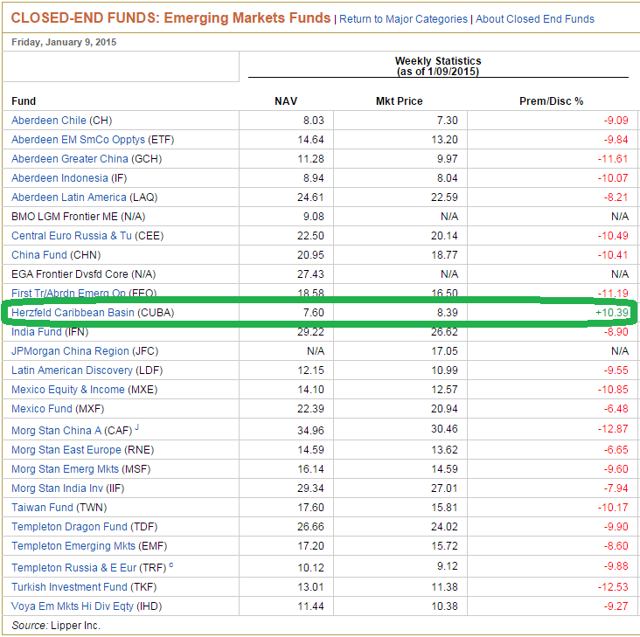Click the 8.03 NAV for Aberdeen Chile
Image resolution: width=640 pixels, height=637 pixels.
pyautogui.click(x=313, y=120)
